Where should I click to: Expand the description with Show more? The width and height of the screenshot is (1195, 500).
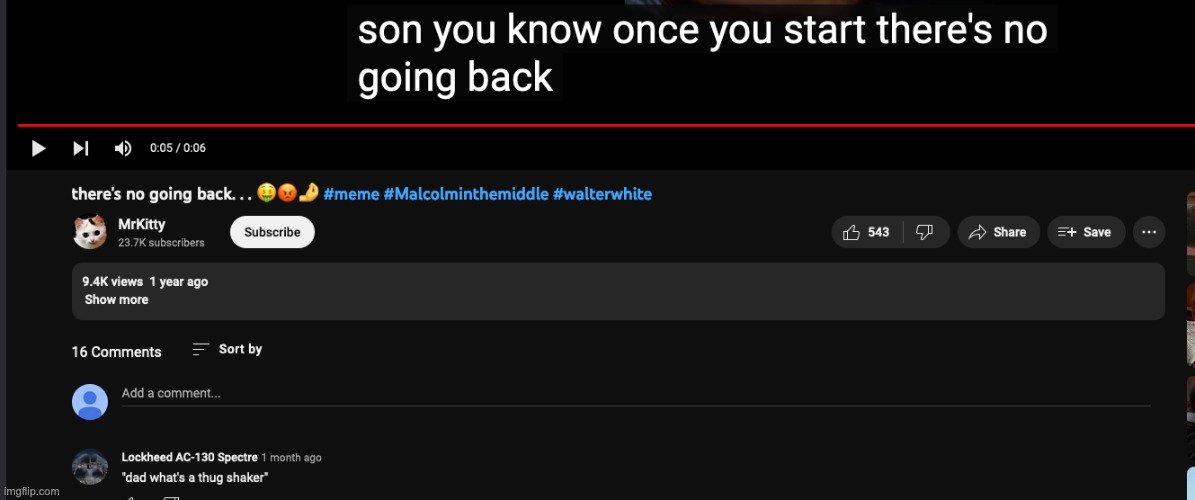pyautogui.click(x=116, y=300)
